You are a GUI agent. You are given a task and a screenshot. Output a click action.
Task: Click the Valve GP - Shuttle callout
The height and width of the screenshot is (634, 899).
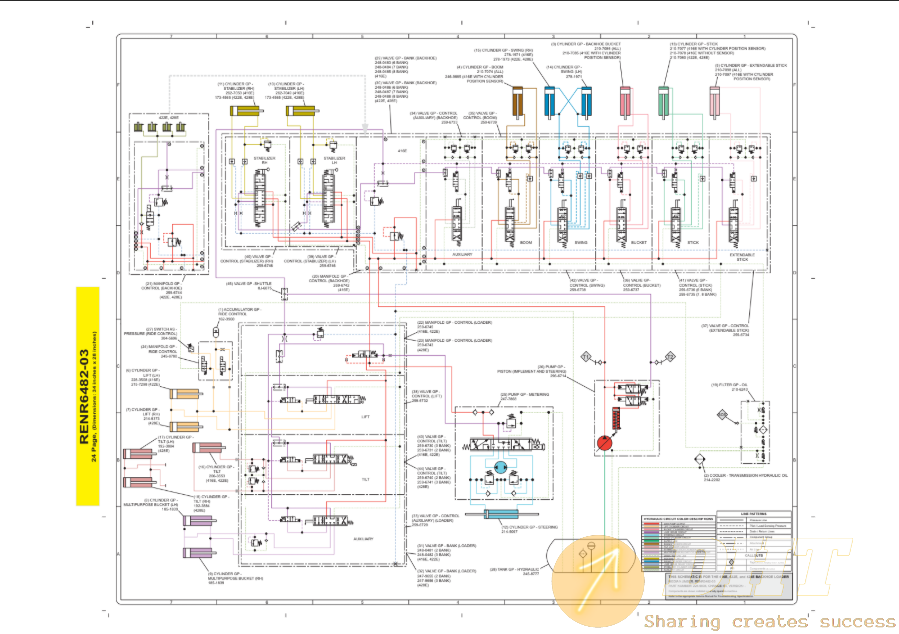coord(249,285)
